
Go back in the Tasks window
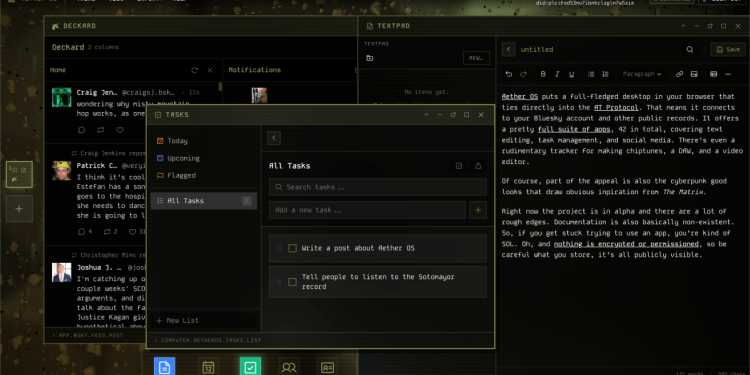tap(274, 138)
